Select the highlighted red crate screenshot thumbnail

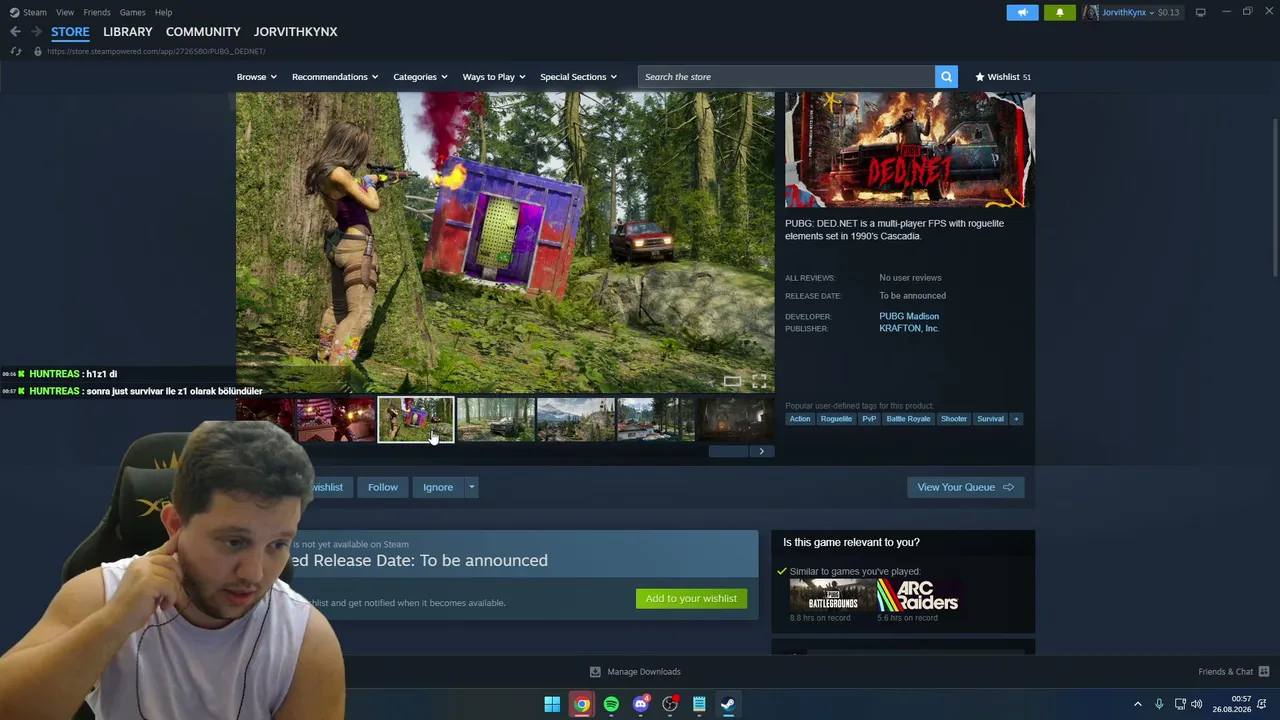click(x=416, y=420)
